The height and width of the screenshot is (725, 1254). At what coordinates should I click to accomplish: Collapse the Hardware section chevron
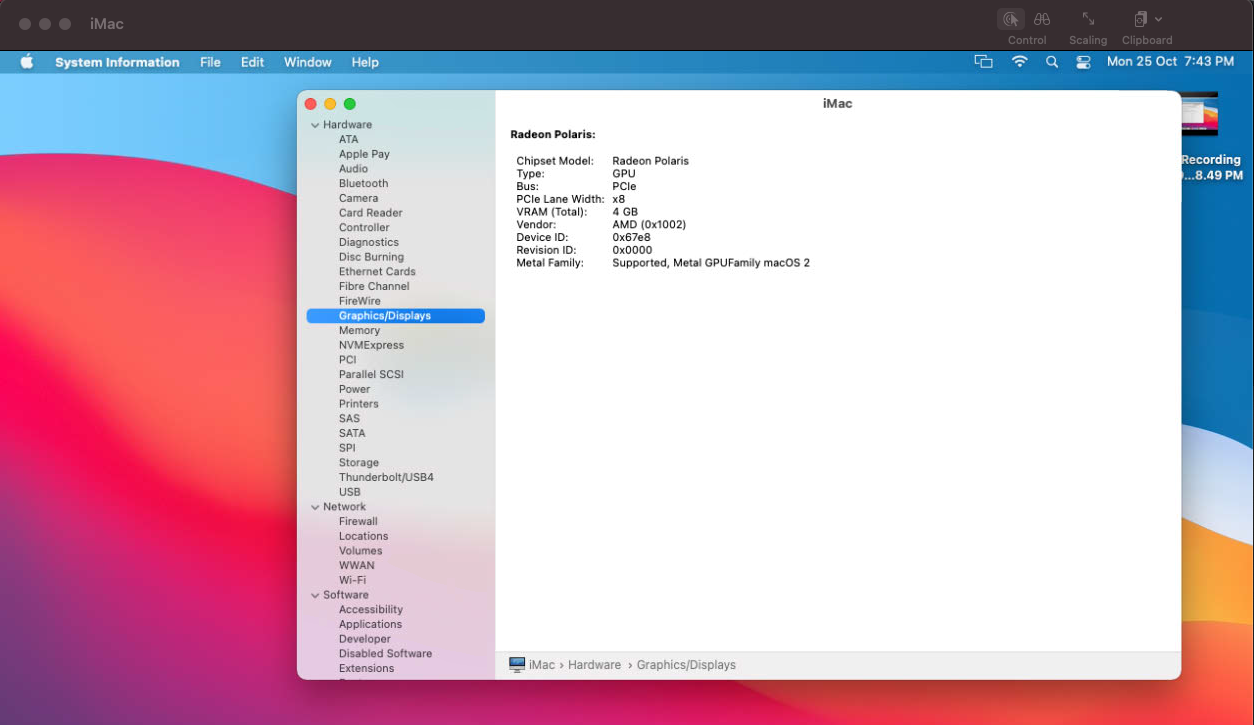coord(315,125)
